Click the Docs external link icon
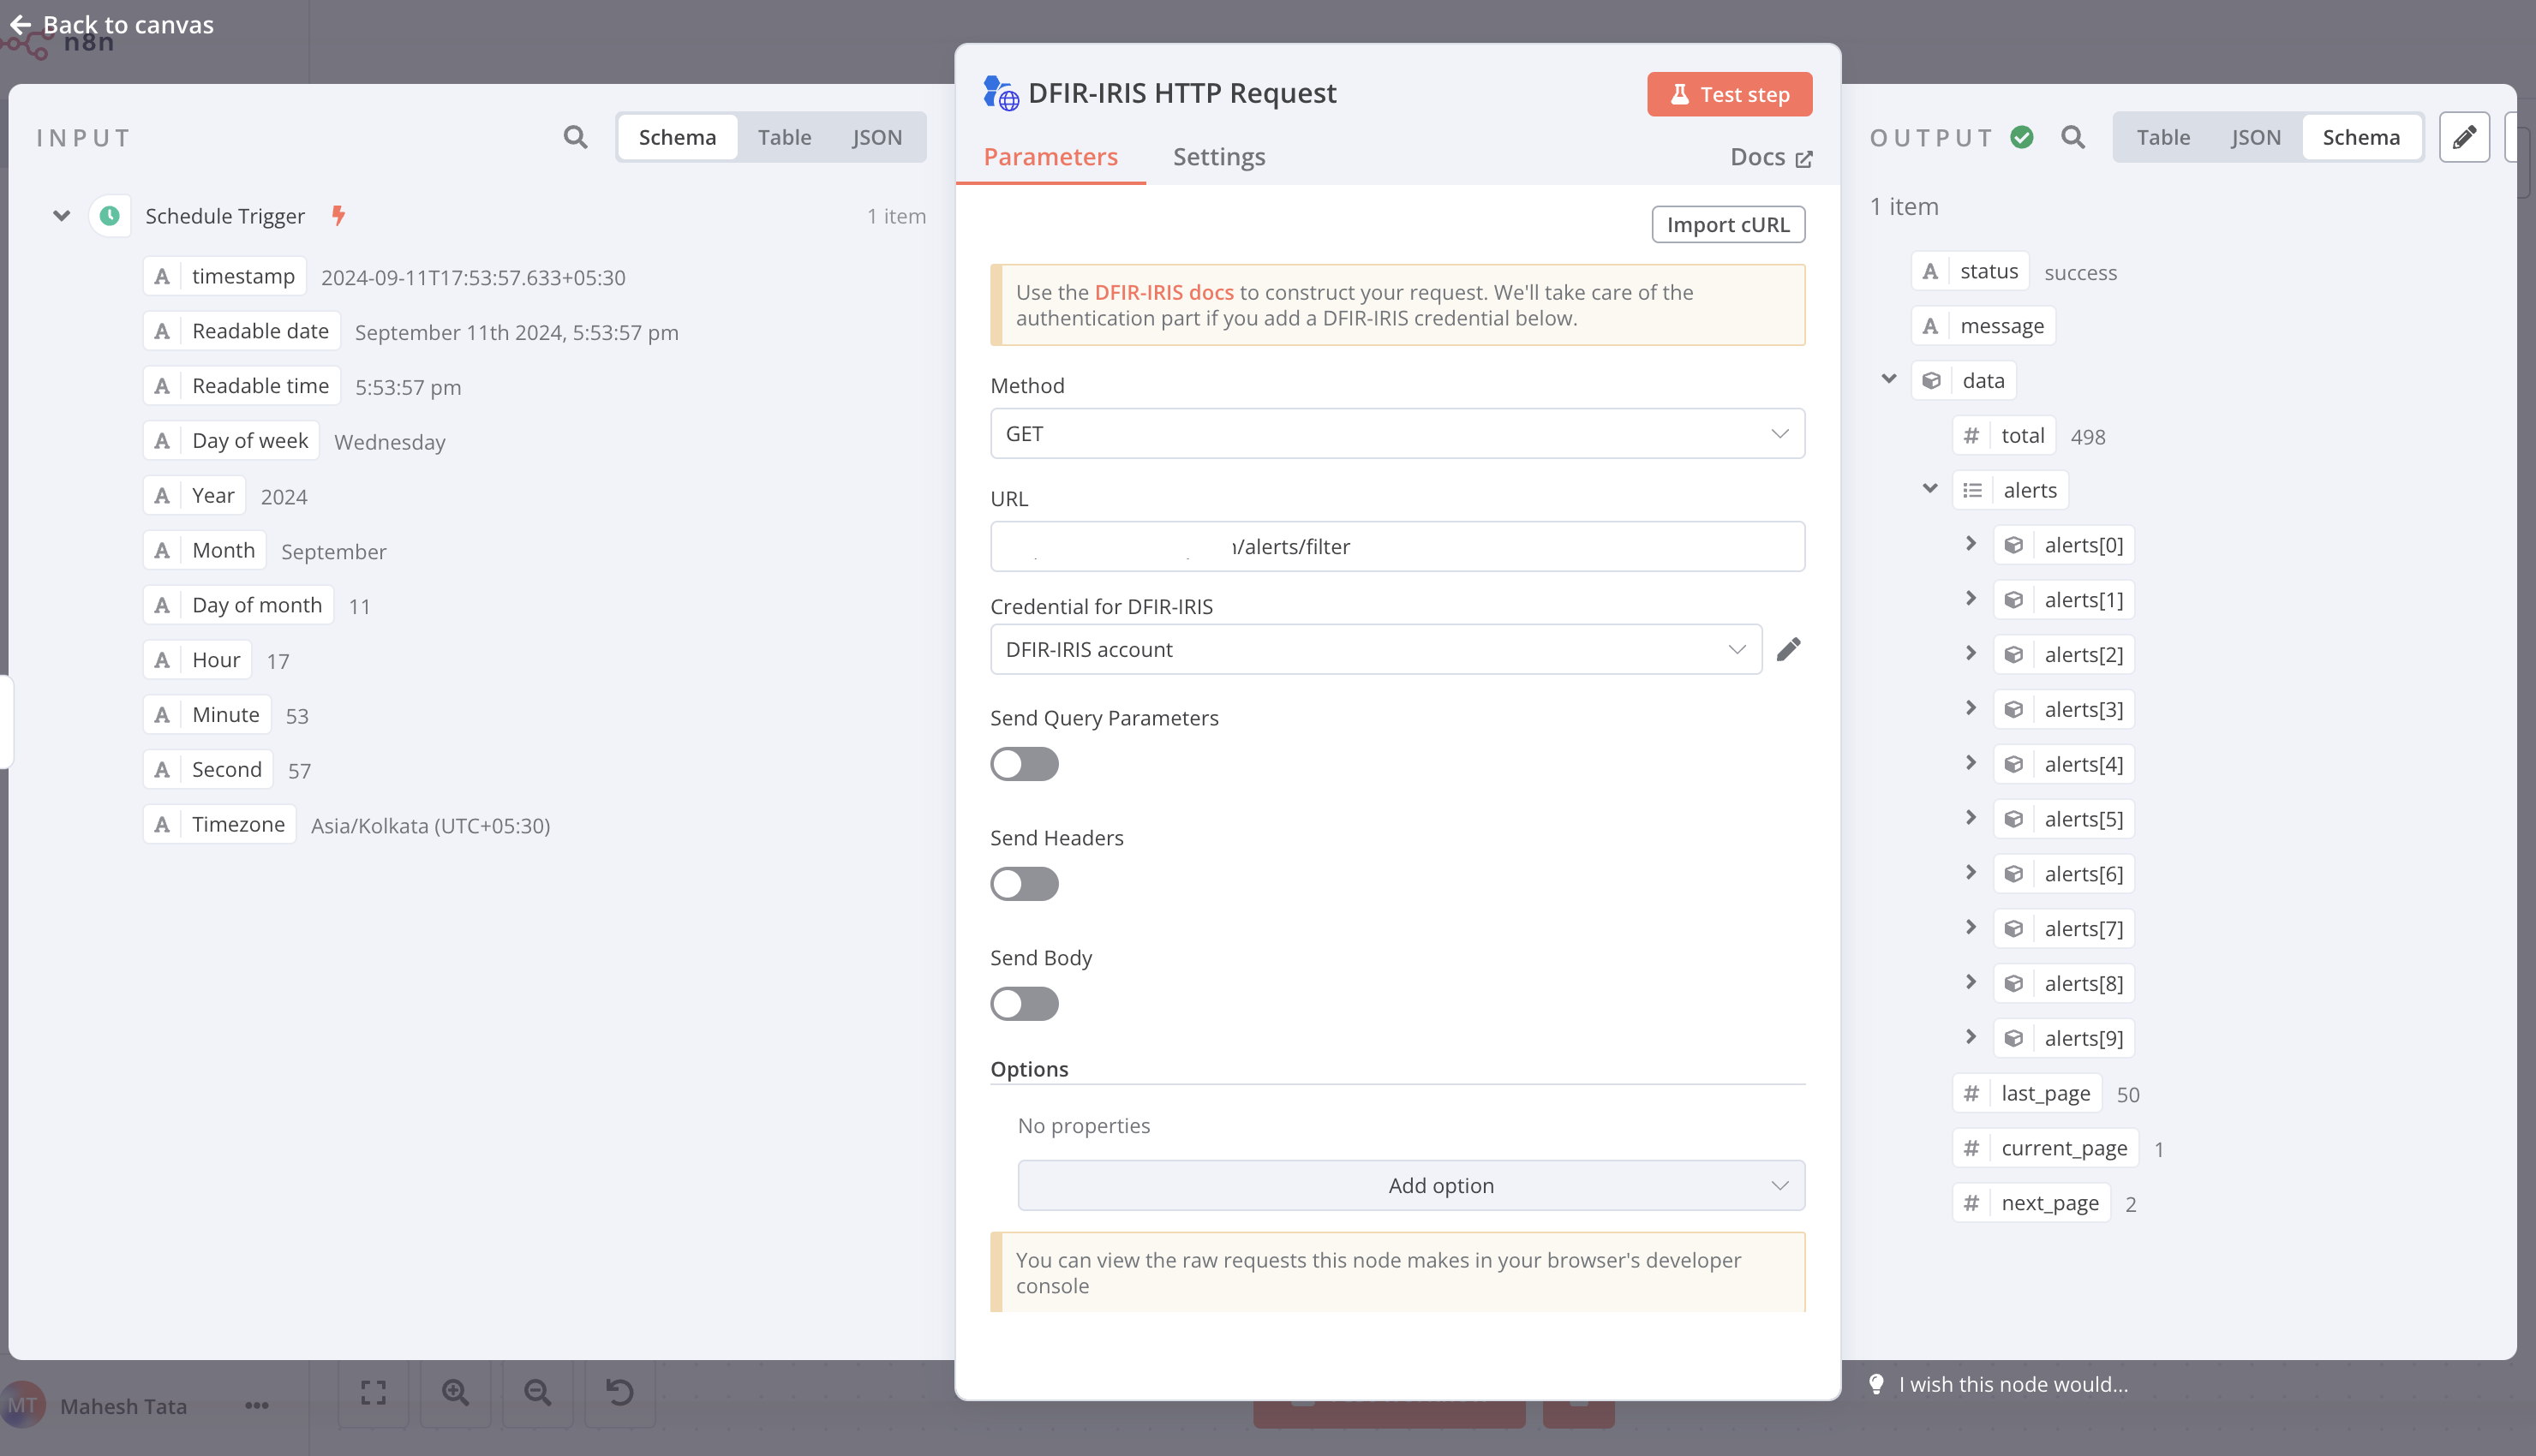 click(x=1804, y=158)
